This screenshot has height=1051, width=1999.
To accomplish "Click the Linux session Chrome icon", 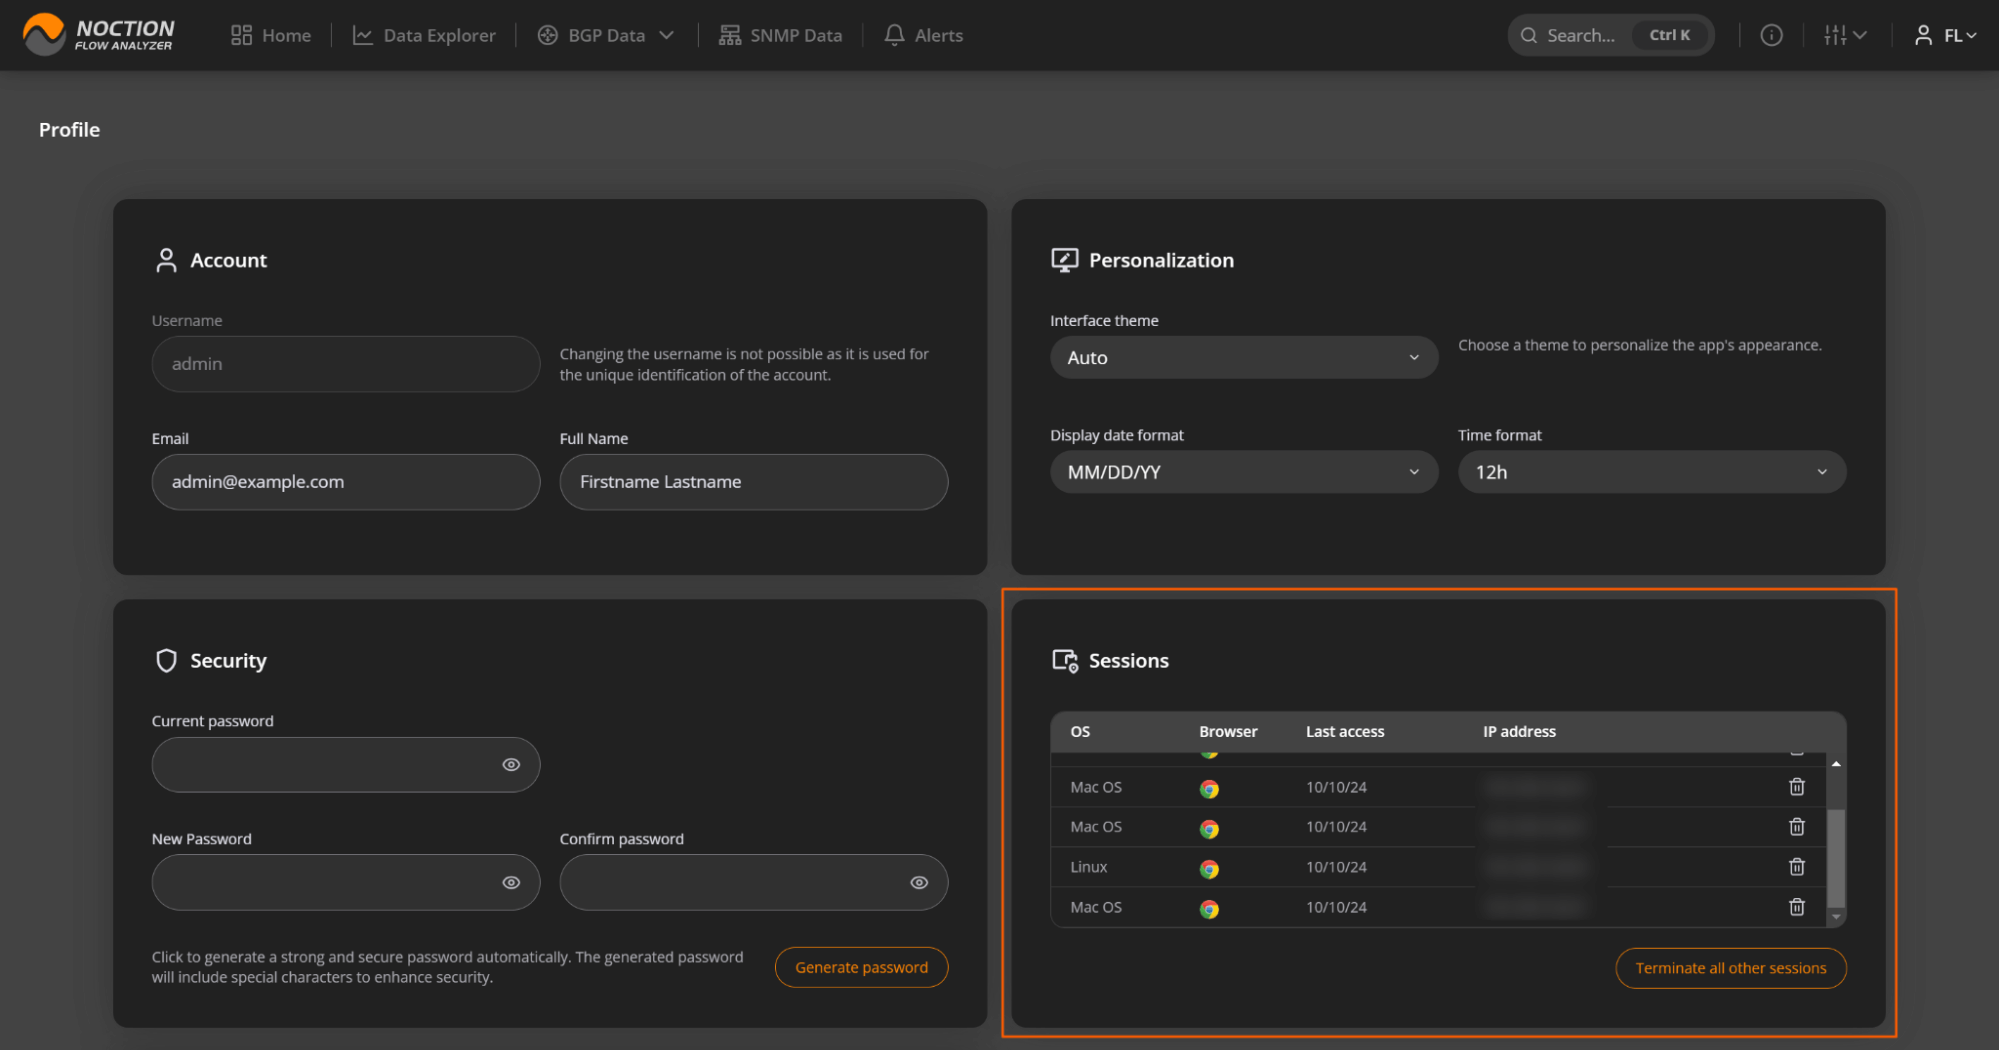I will click(1209, 869).
